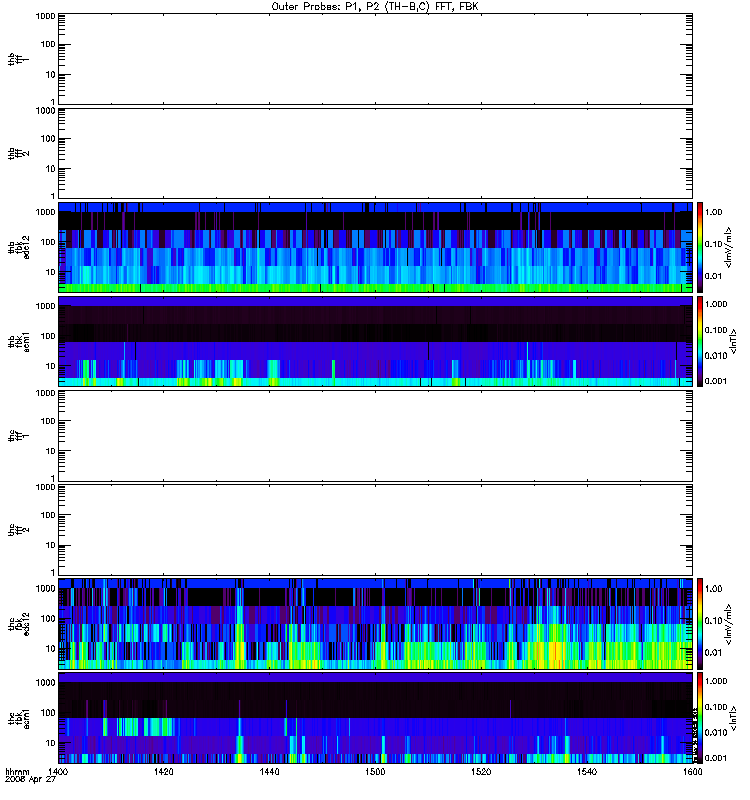Click the thb fbk scm1 spectrogram panel

point(375,341)
